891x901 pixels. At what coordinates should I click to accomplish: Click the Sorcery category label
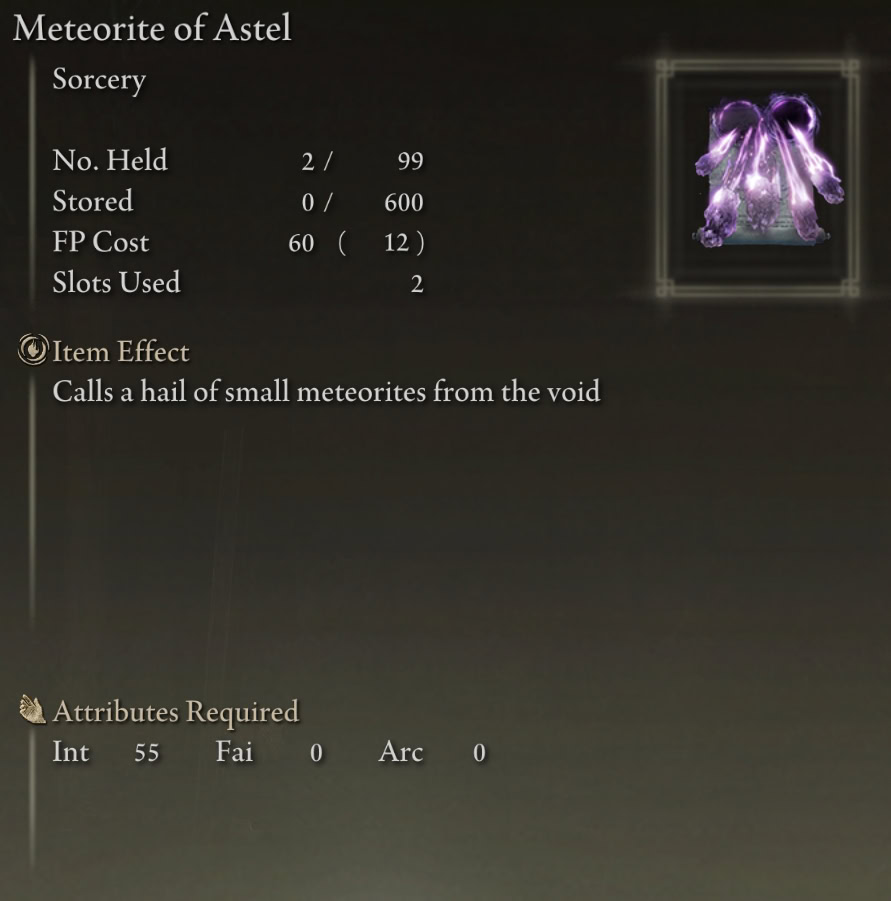pyautogui.click(x=99, y=79)
